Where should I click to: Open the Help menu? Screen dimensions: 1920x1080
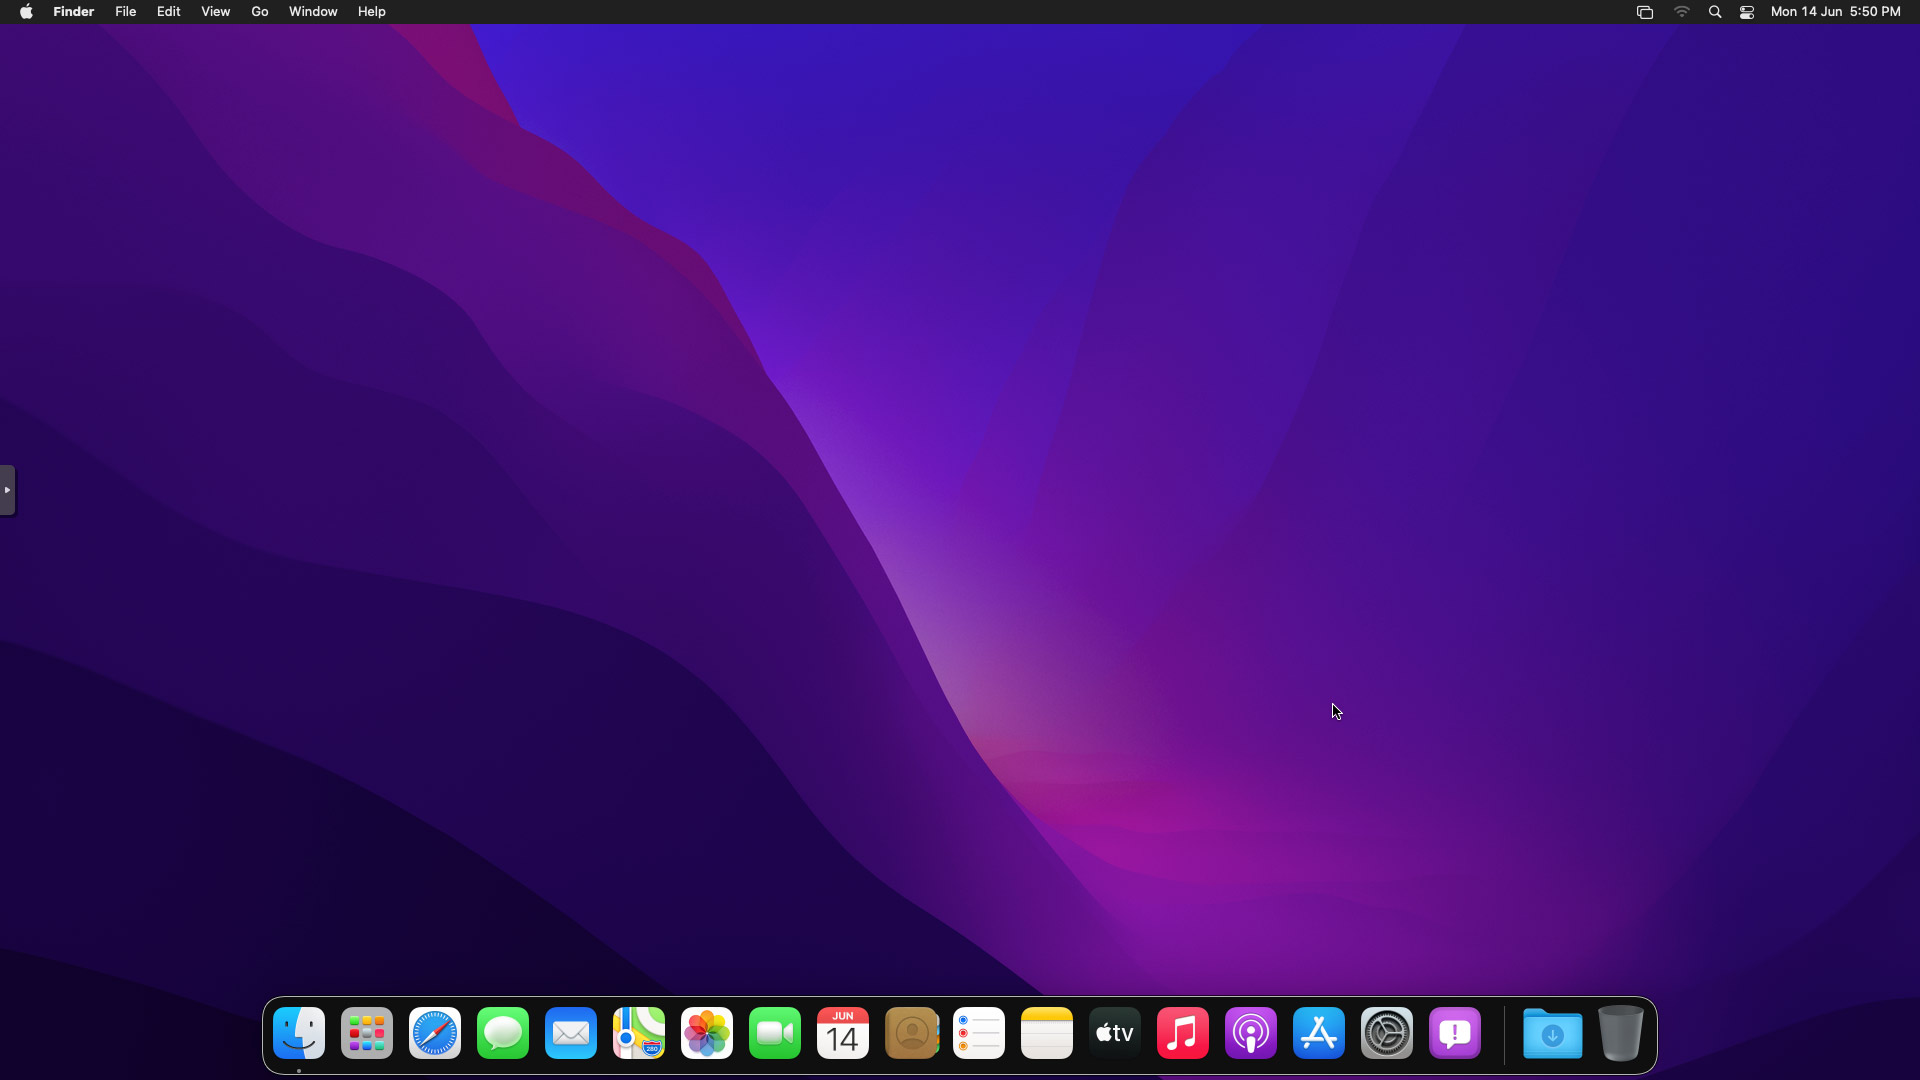pyautogui.click(x=371, y=12)
